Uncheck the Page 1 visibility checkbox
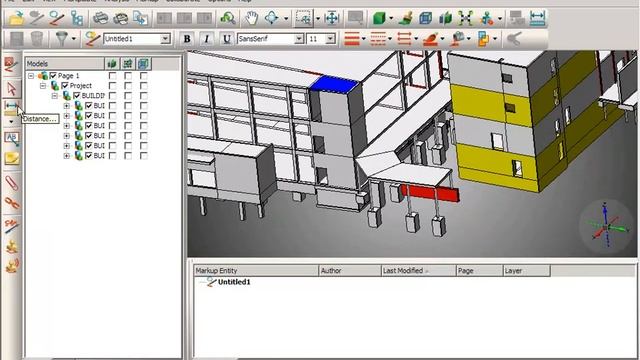This screenshot has width=640, height=360. point(53,76)
